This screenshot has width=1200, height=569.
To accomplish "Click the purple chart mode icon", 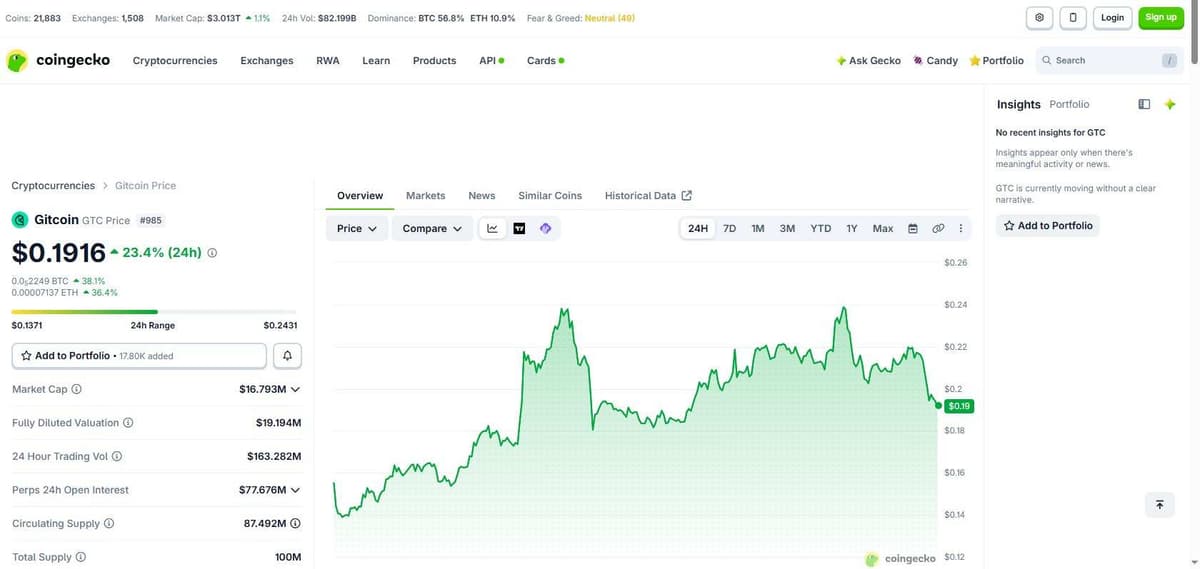I will 546,228.
